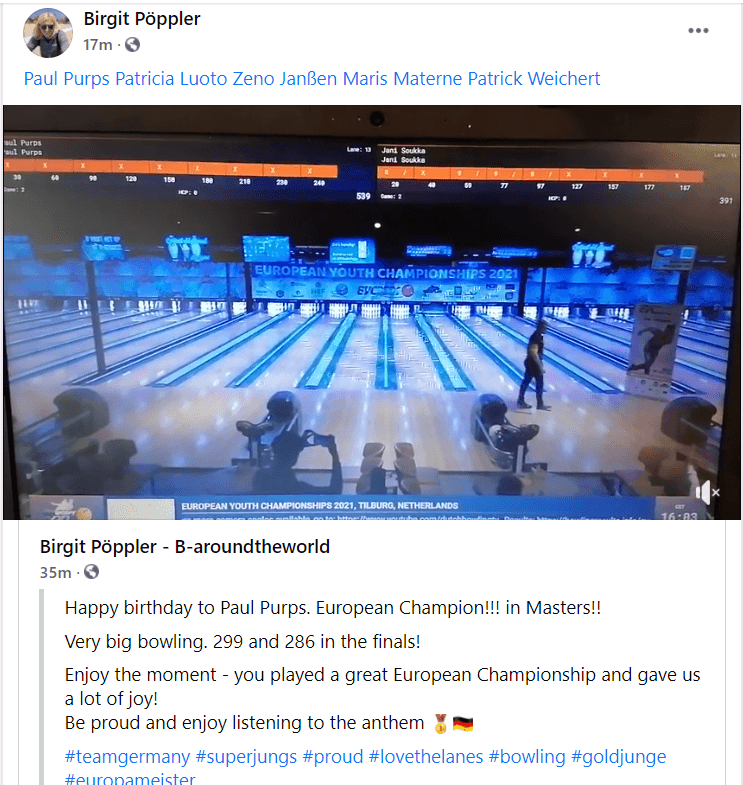Open the #lovethelanes hashtag
This screenshot has height=785, width=743.
click(x=426, y=756)
